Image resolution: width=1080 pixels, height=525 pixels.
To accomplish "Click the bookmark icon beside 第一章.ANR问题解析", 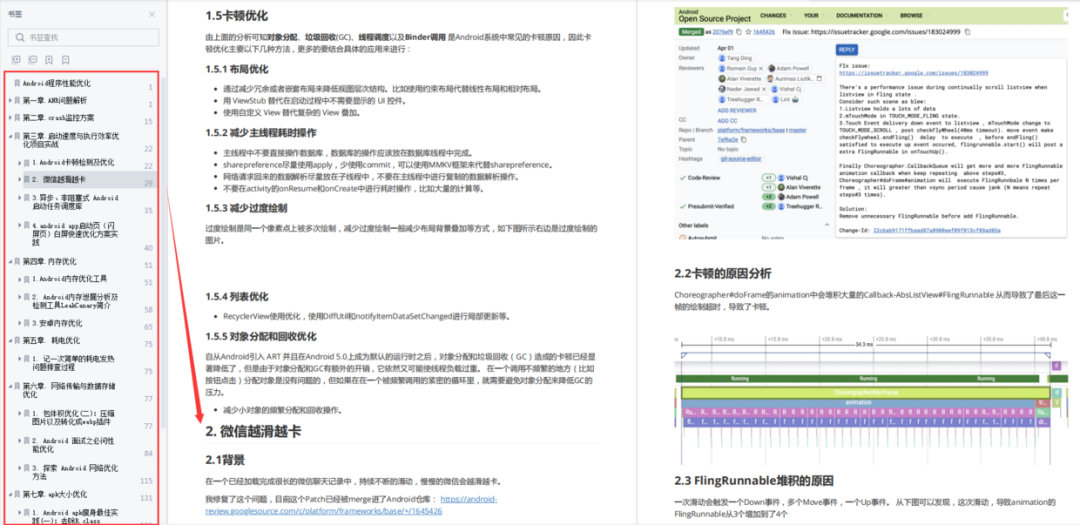I will 17,101.
